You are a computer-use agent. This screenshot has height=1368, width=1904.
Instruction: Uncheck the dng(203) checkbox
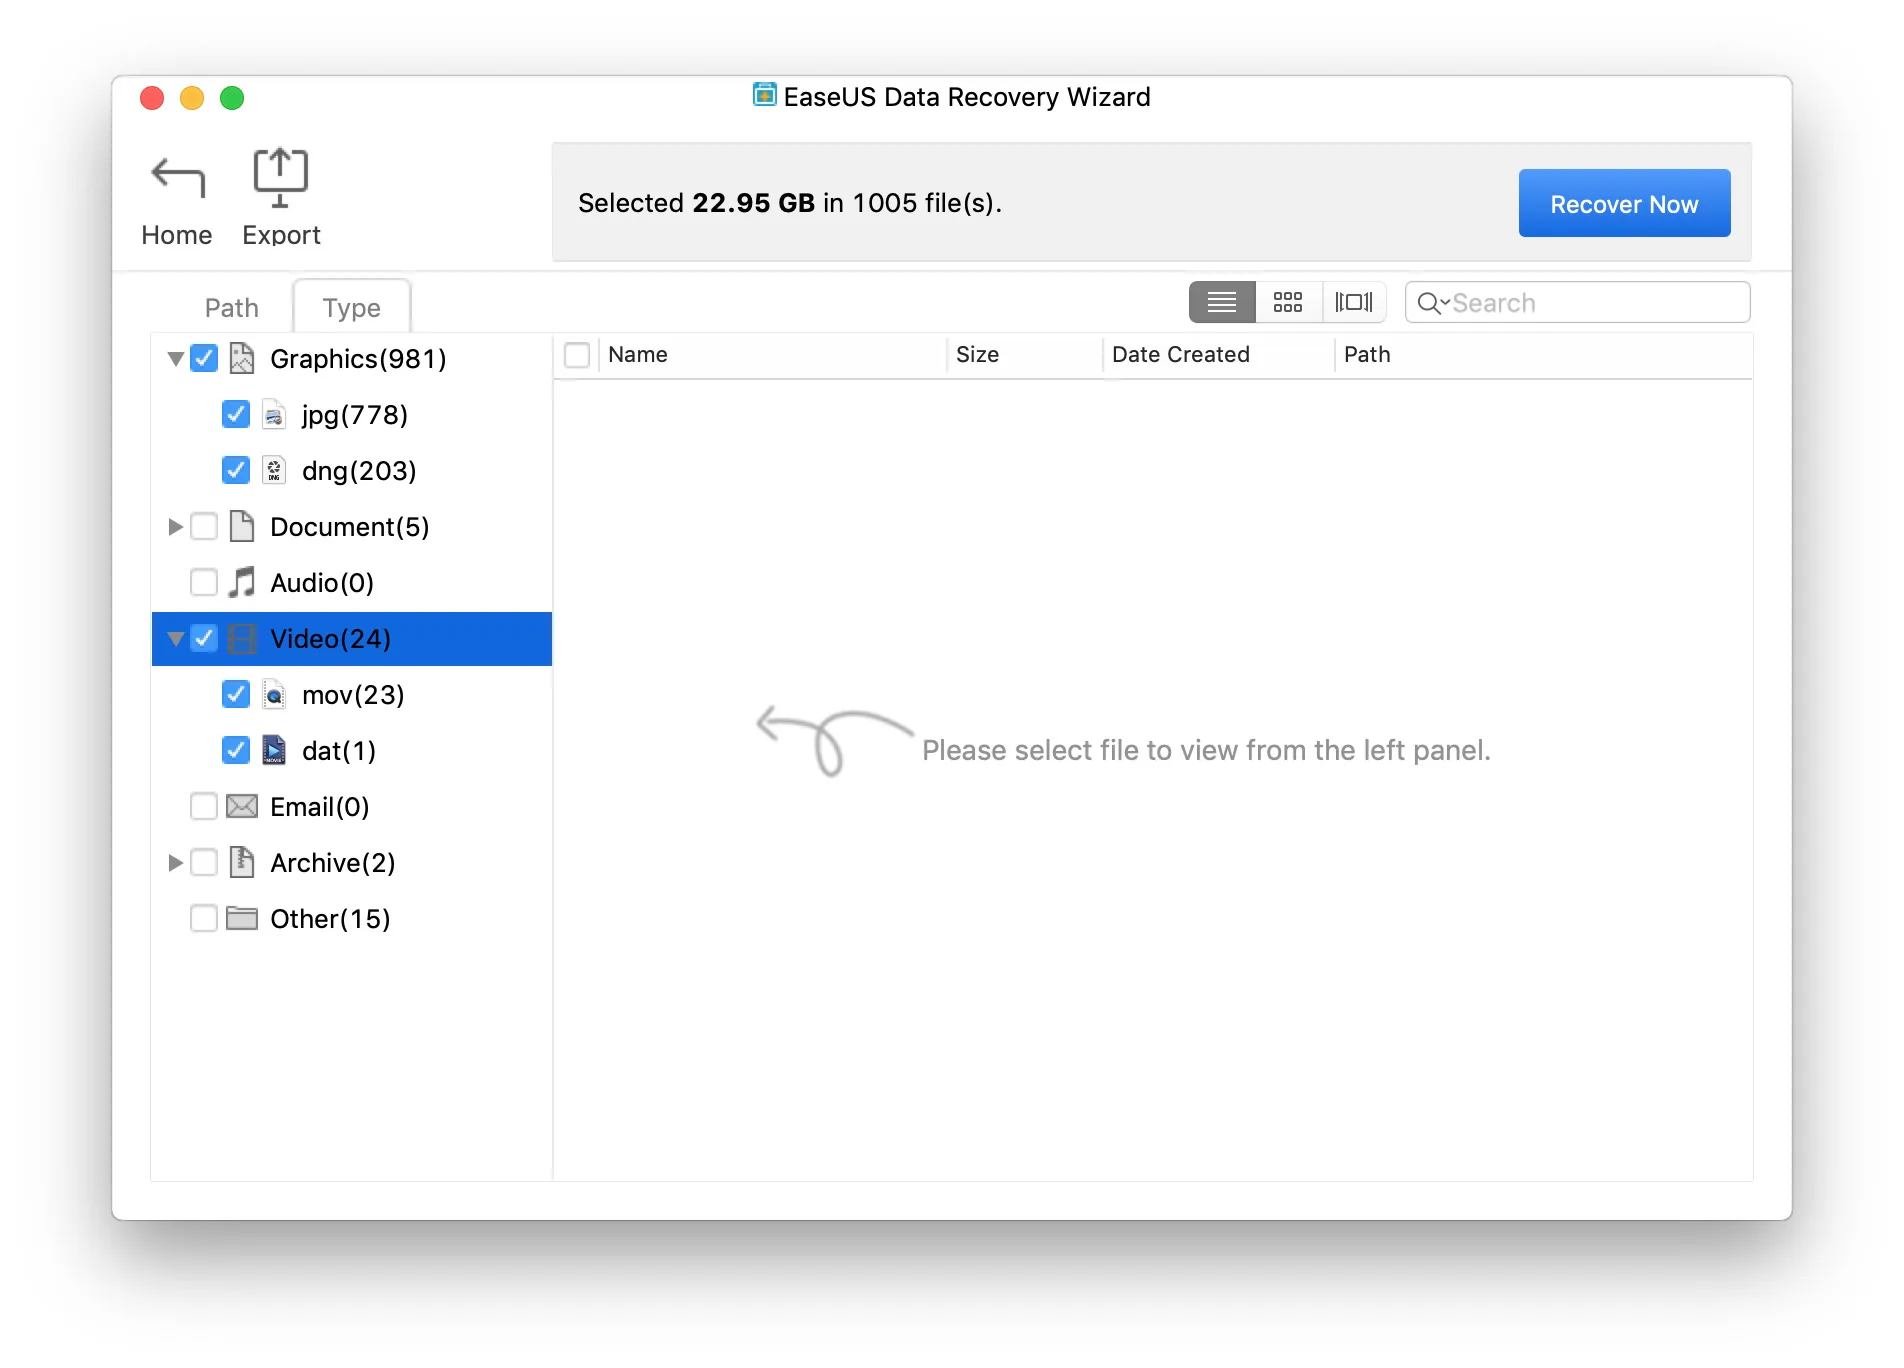point(236,470)
